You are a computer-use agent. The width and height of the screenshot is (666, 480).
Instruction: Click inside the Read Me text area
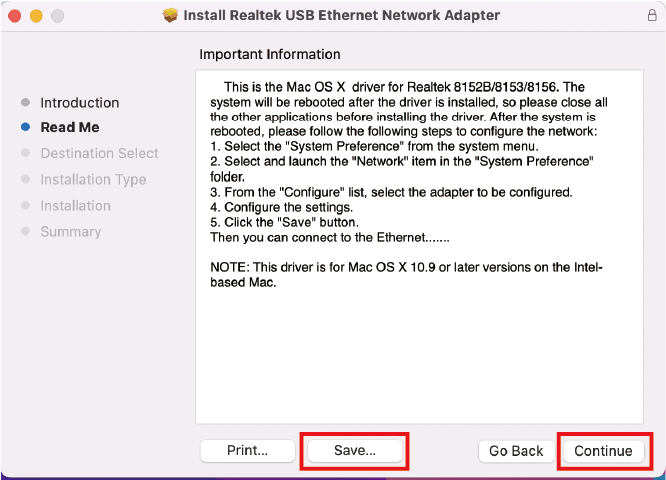point(420,350)
